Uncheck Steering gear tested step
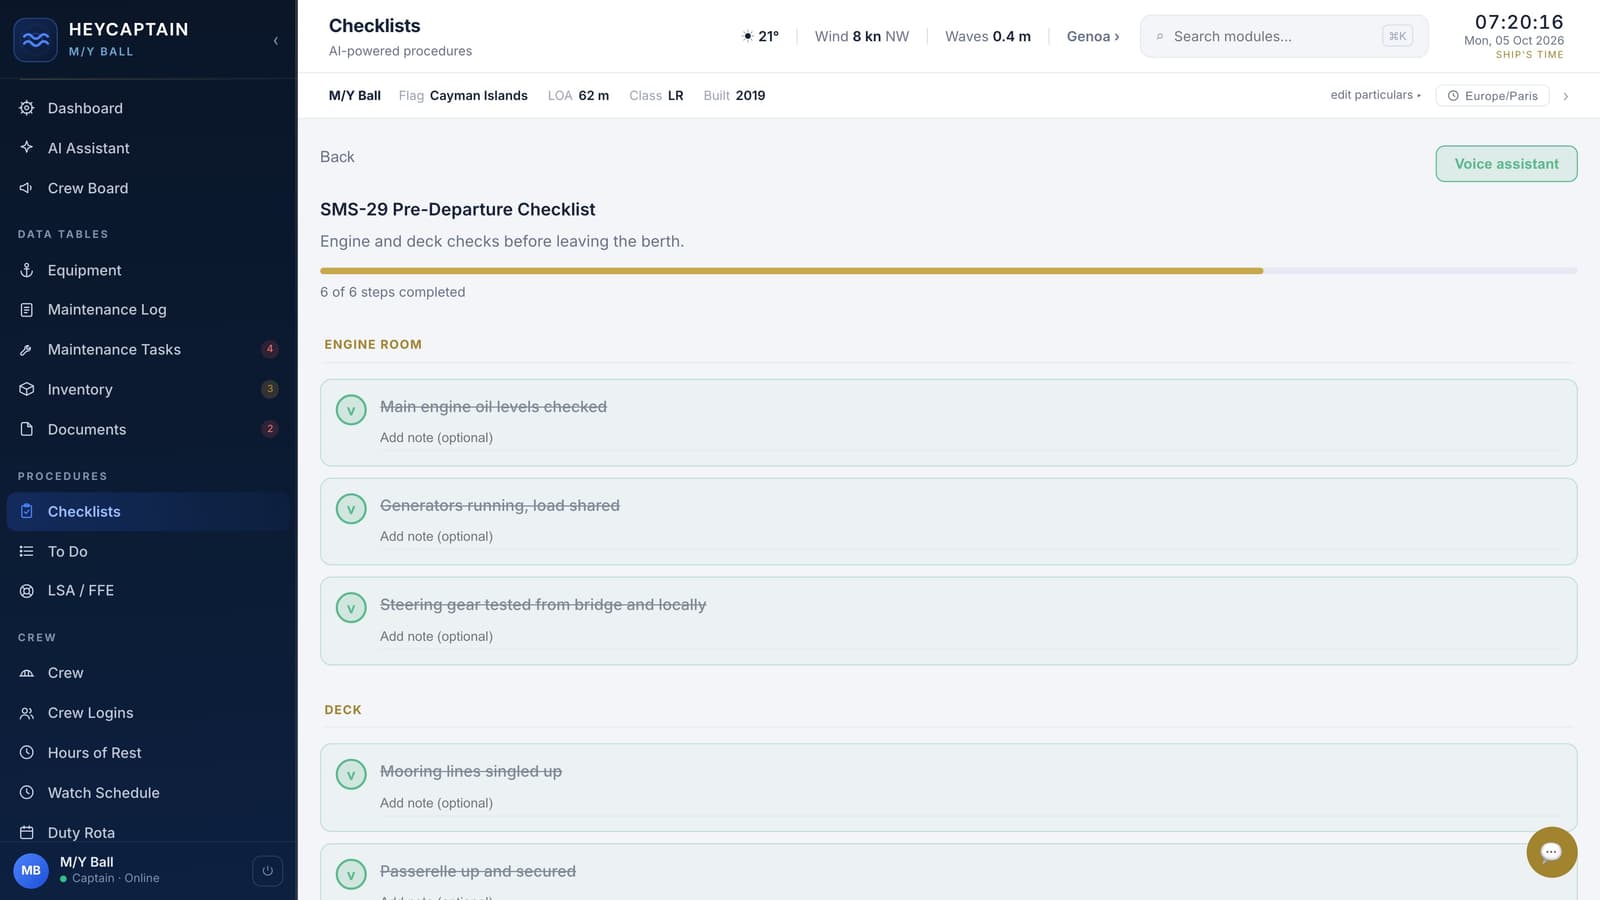 (x=351, y=608)
